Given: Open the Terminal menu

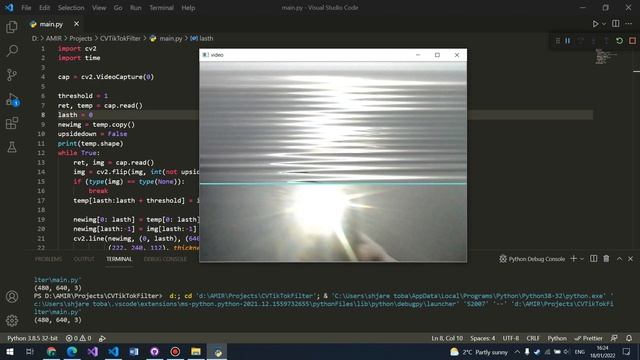Looking at the screenshot, I should pos(161,8).
